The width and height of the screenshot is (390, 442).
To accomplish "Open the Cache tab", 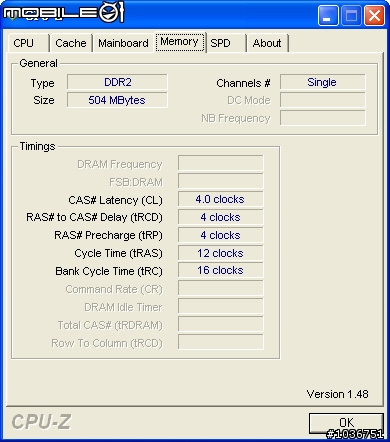I will pyautogui.click(x=71, y=43).
